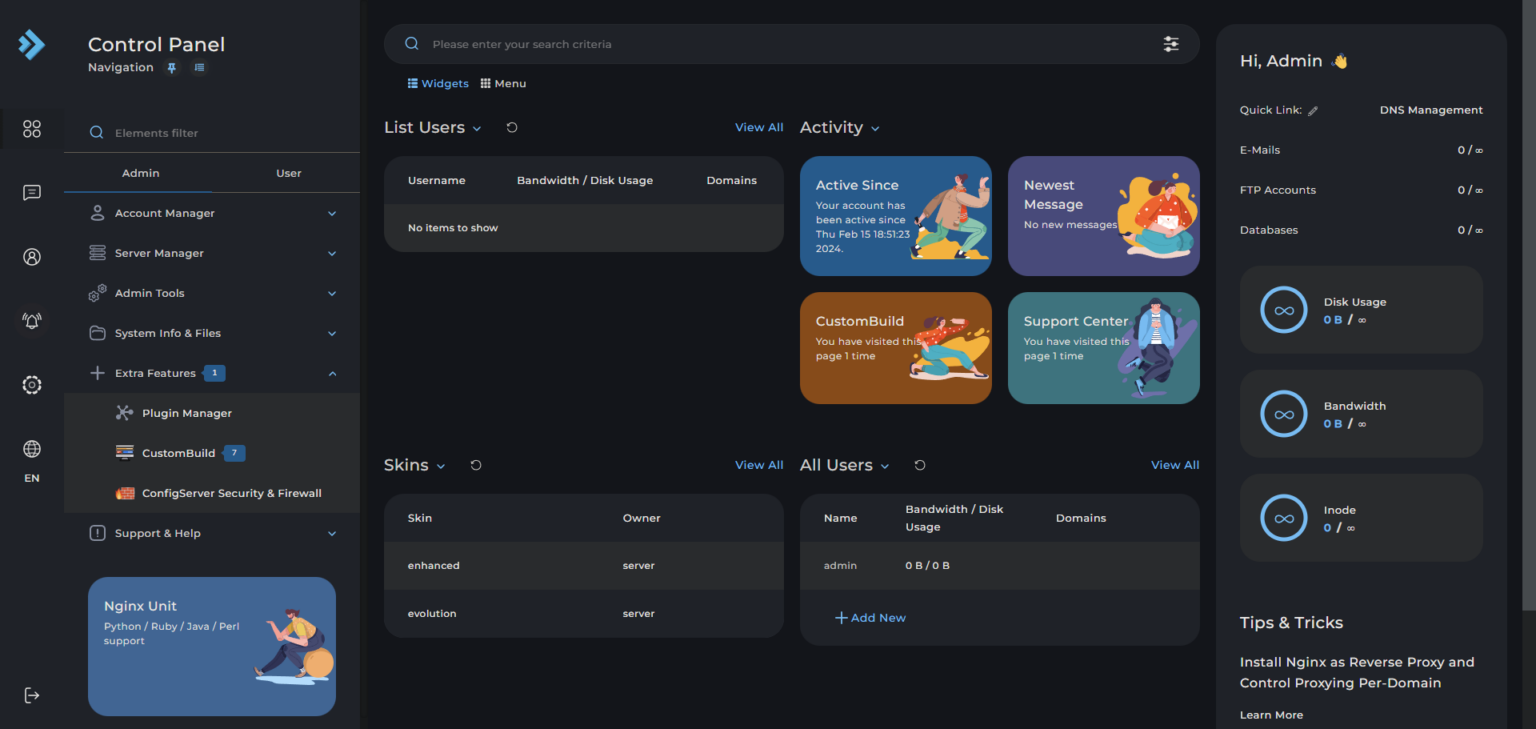The width and height of the screenshot is (1536, 729).
Task: Click View All link for Skins
Action: pyautogui.click(x=759, y=465)
